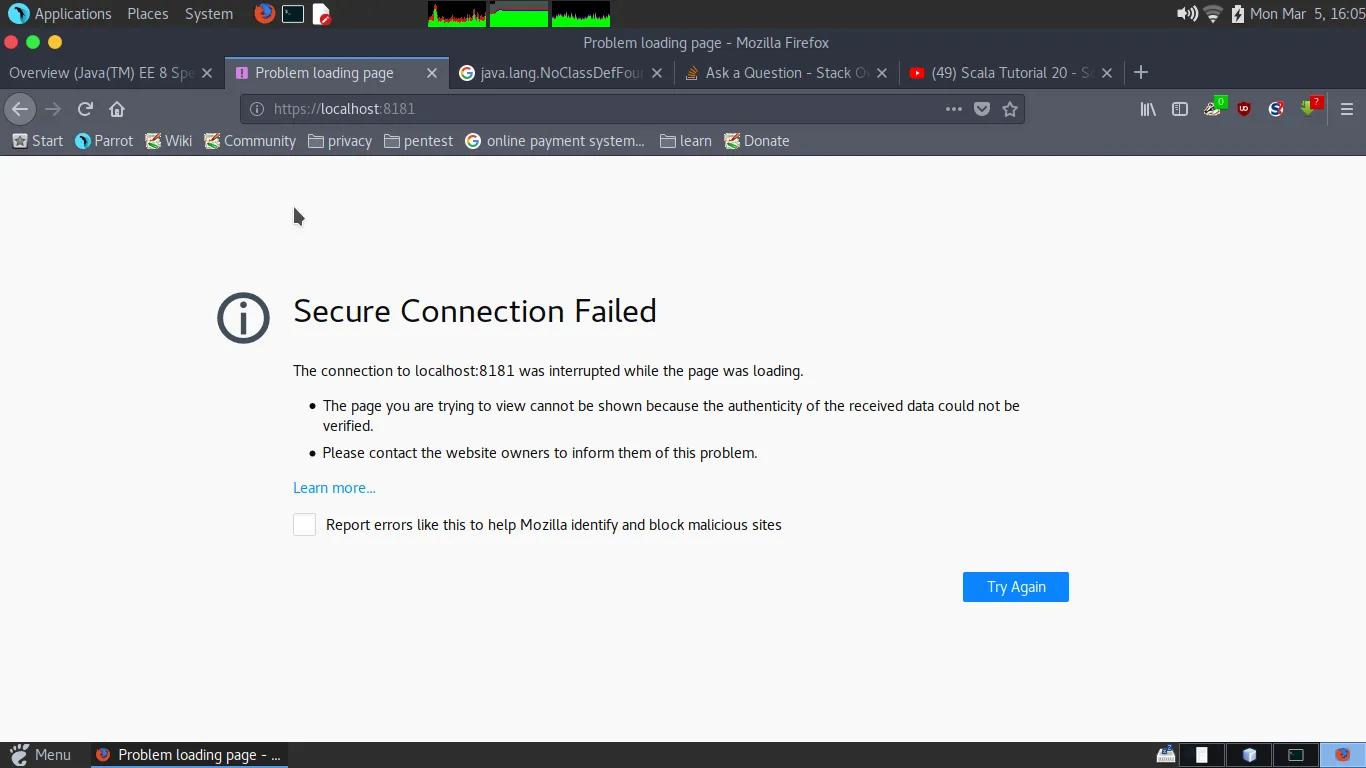Show the Library bookmarks and history

(x=1148, y=109)
